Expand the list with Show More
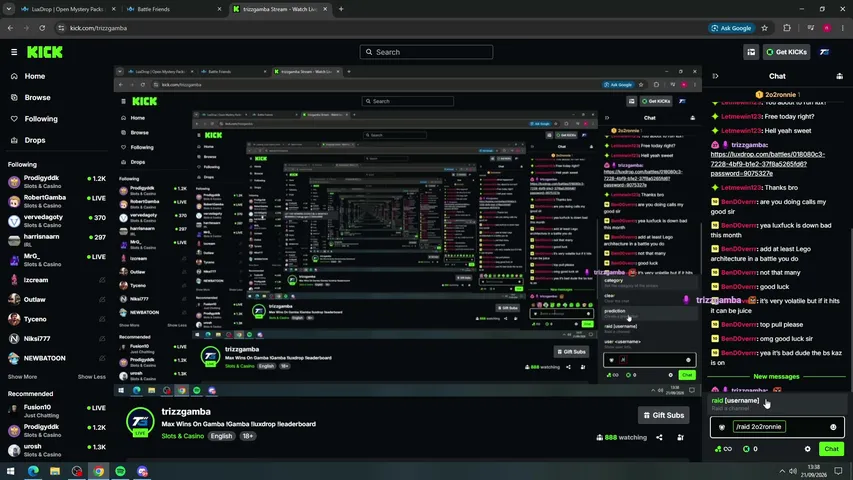This screenshot has height=480, width=853. (x=22, y=377)
